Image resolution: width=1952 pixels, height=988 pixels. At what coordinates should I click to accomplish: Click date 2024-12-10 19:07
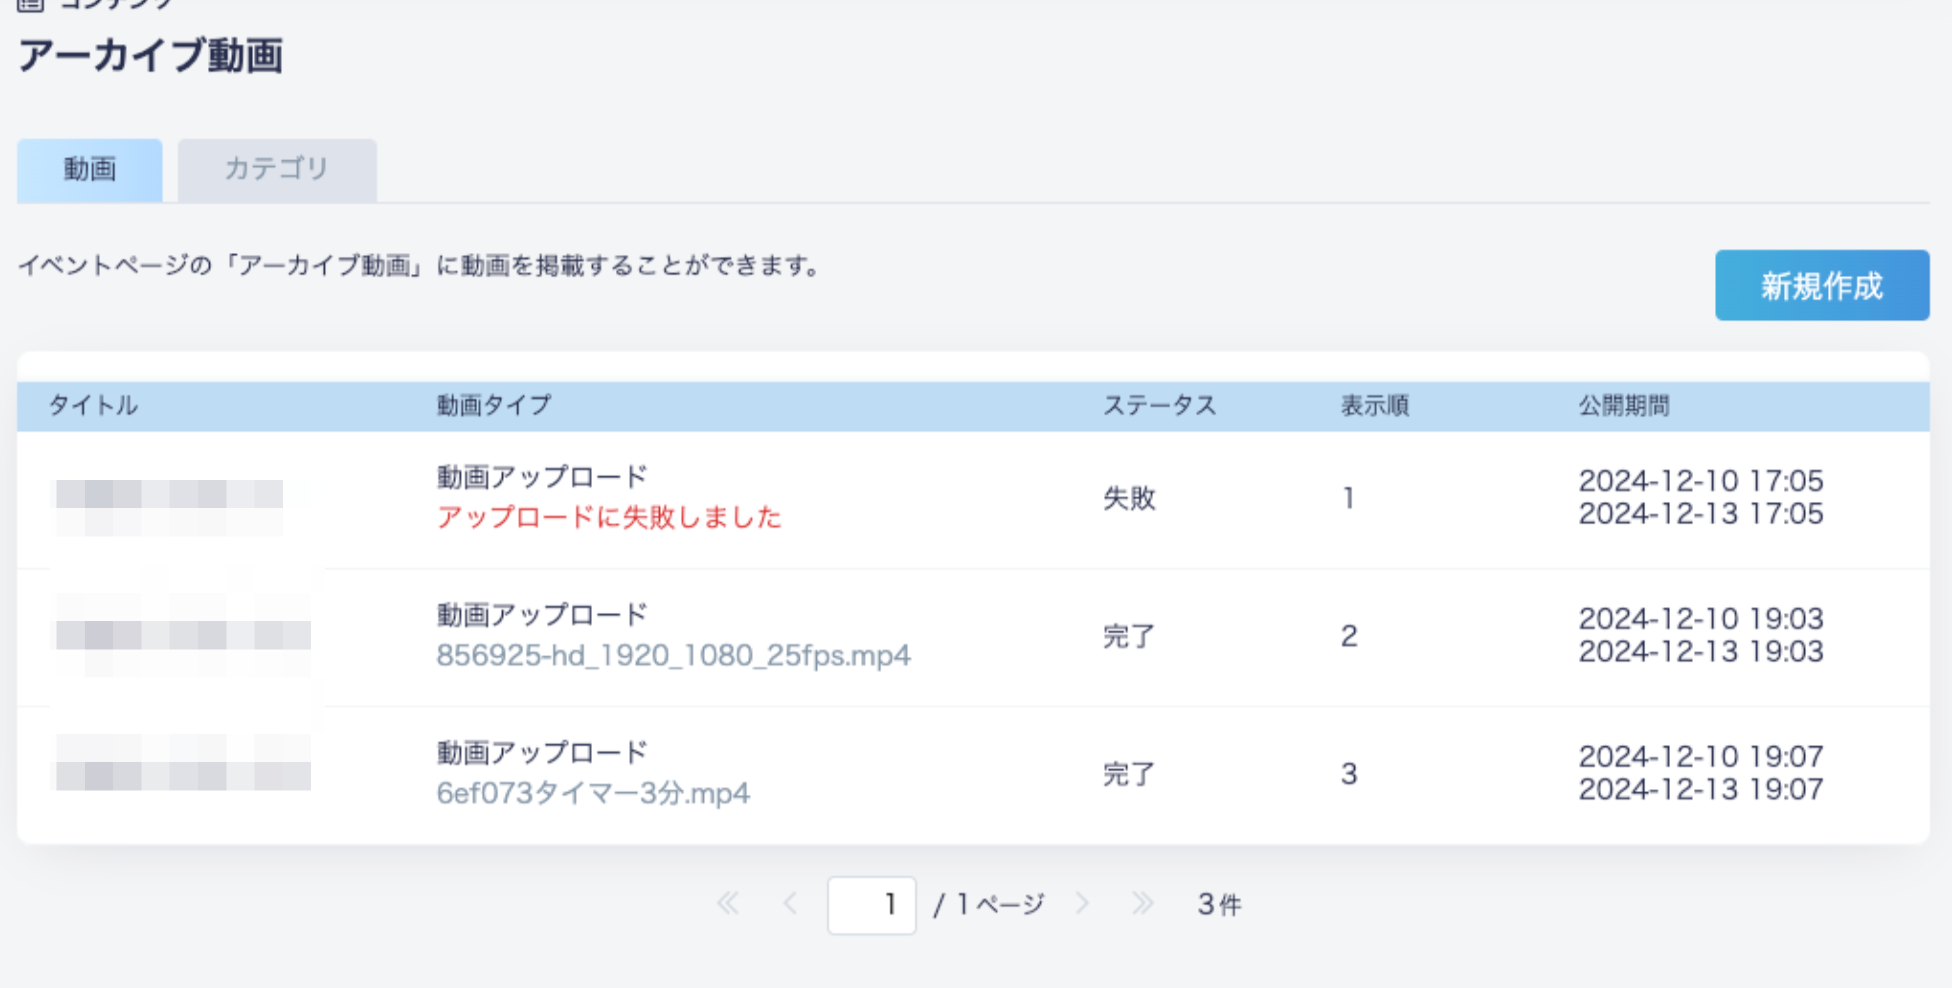point(1701,757)
